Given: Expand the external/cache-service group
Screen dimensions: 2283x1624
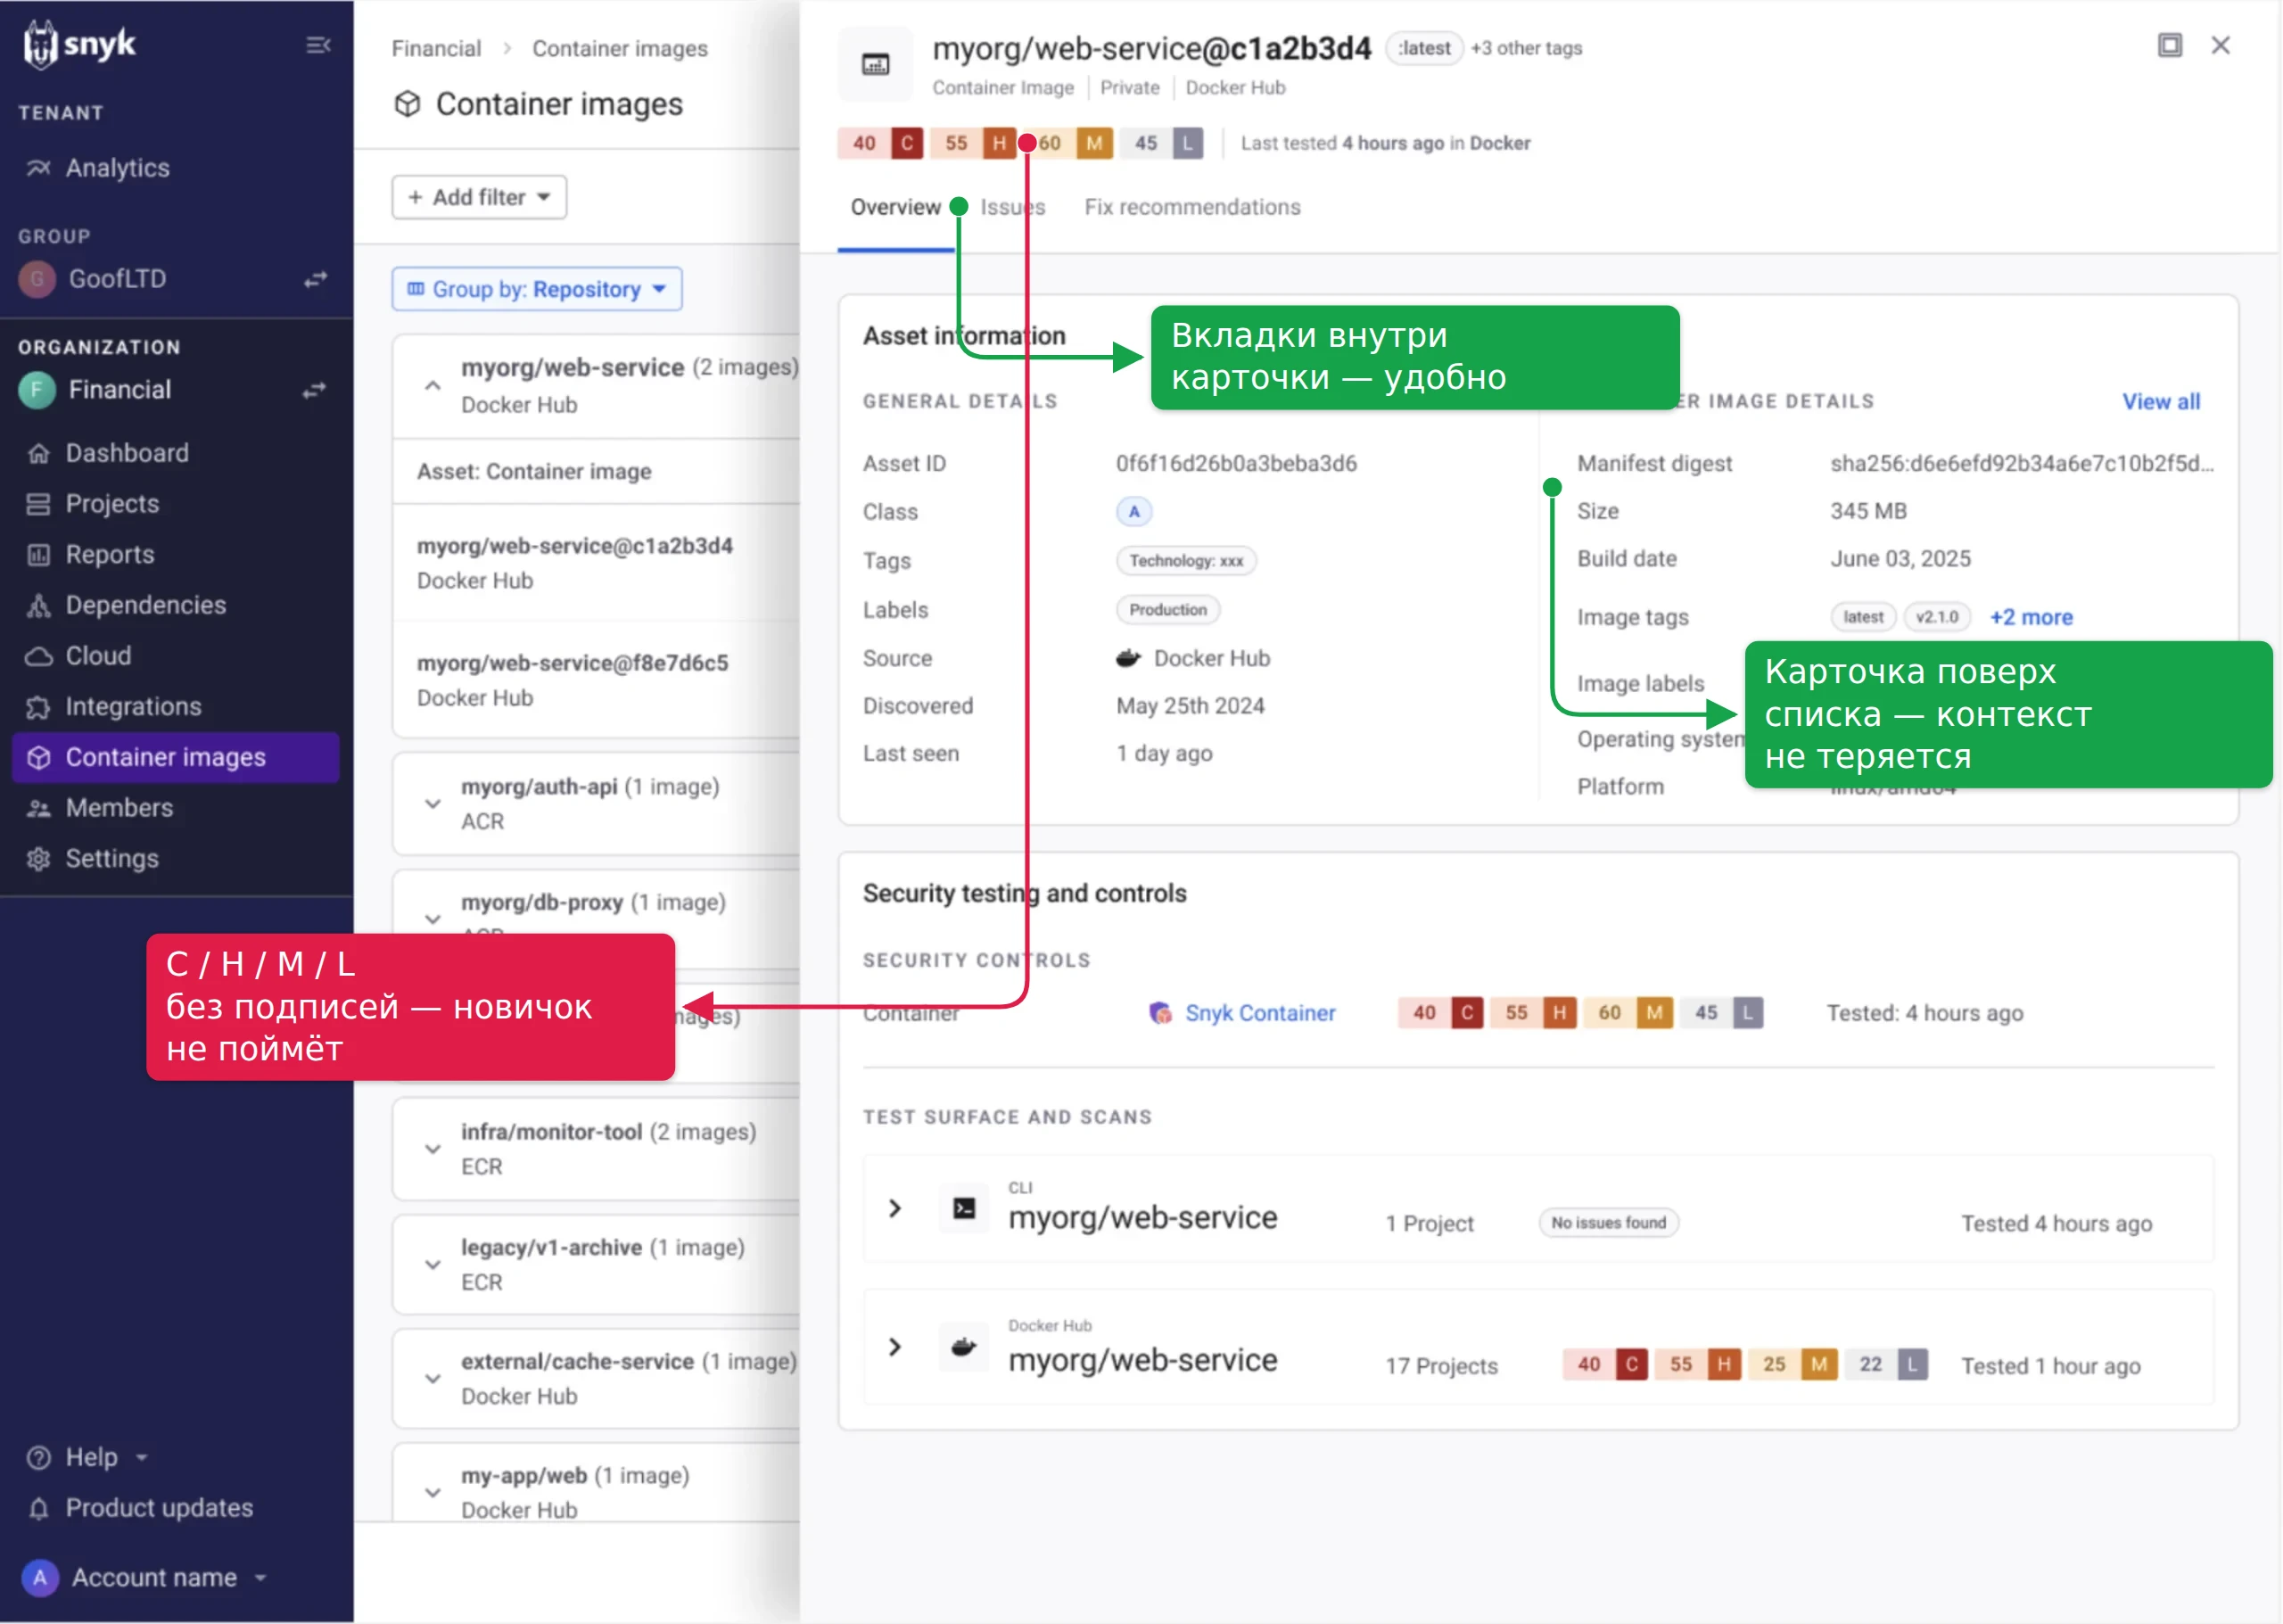Looking at the screenshot, I should pyautogui.click(x=432, y=1379).
